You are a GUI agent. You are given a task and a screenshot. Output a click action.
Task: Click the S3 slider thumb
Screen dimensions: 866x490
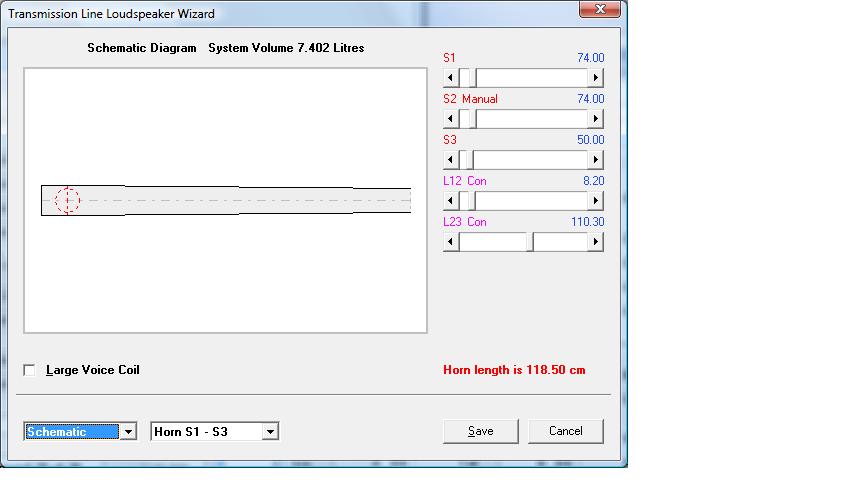(x=469, y=160)
